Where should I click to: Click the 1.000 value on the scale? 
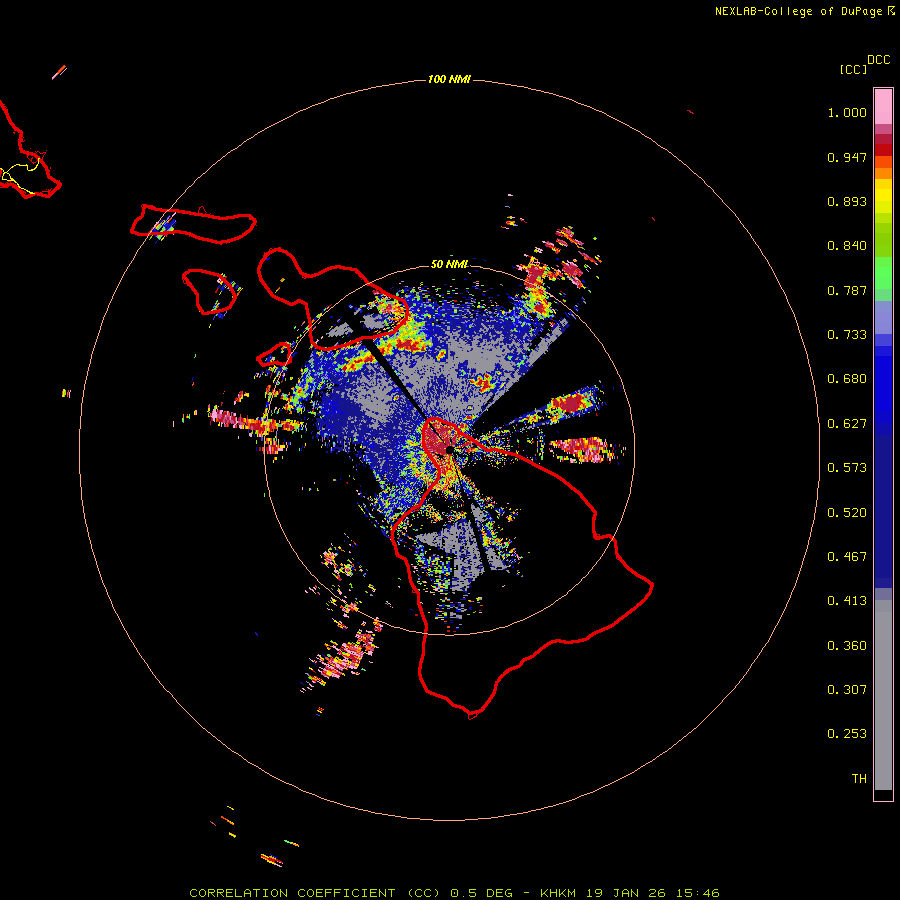[x=847, y=112]
